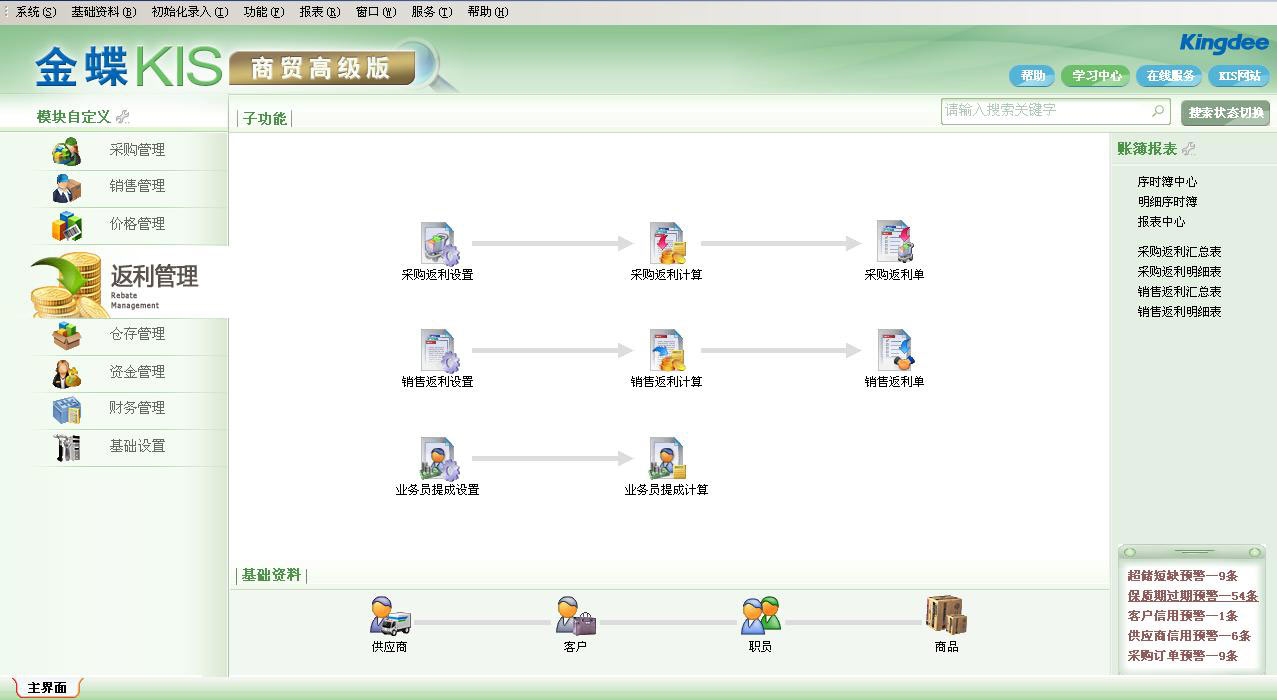1277x700 pixels.
Task: Click the wrench icon beside 账簿报表
Action: [x=1188, y=149]
